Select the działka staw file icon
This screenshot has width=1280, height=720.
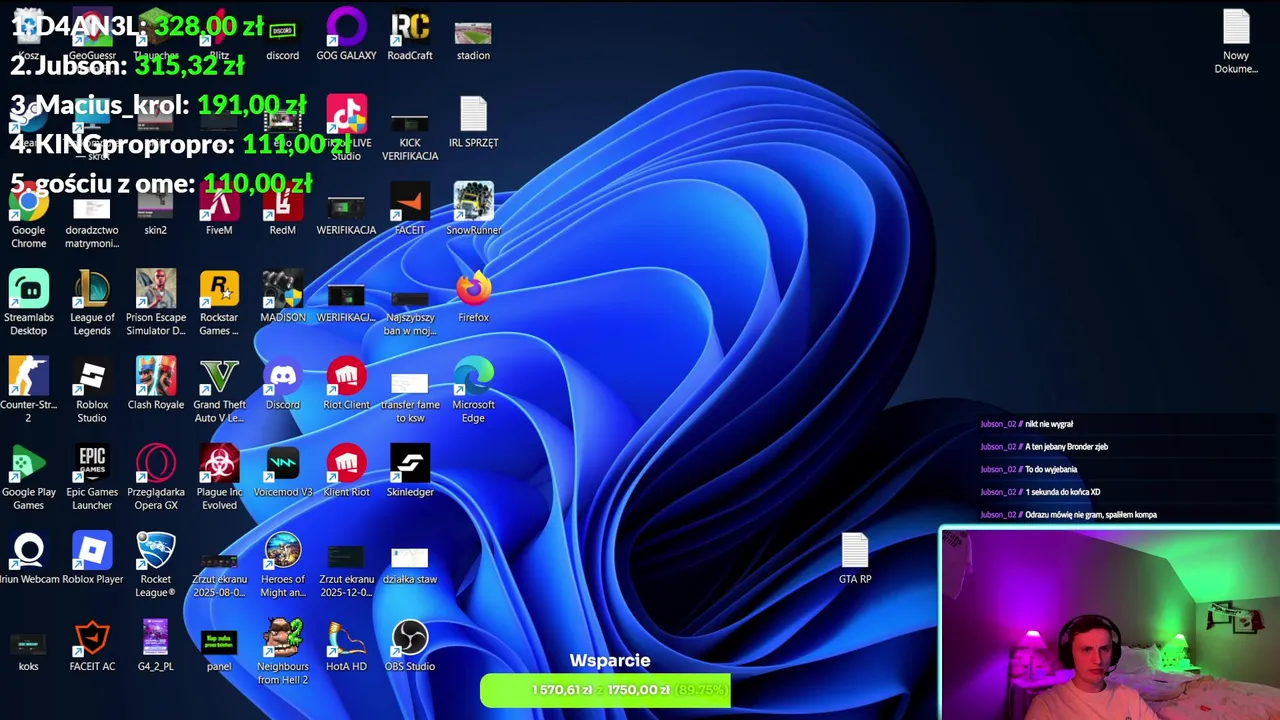click(410, 565)
